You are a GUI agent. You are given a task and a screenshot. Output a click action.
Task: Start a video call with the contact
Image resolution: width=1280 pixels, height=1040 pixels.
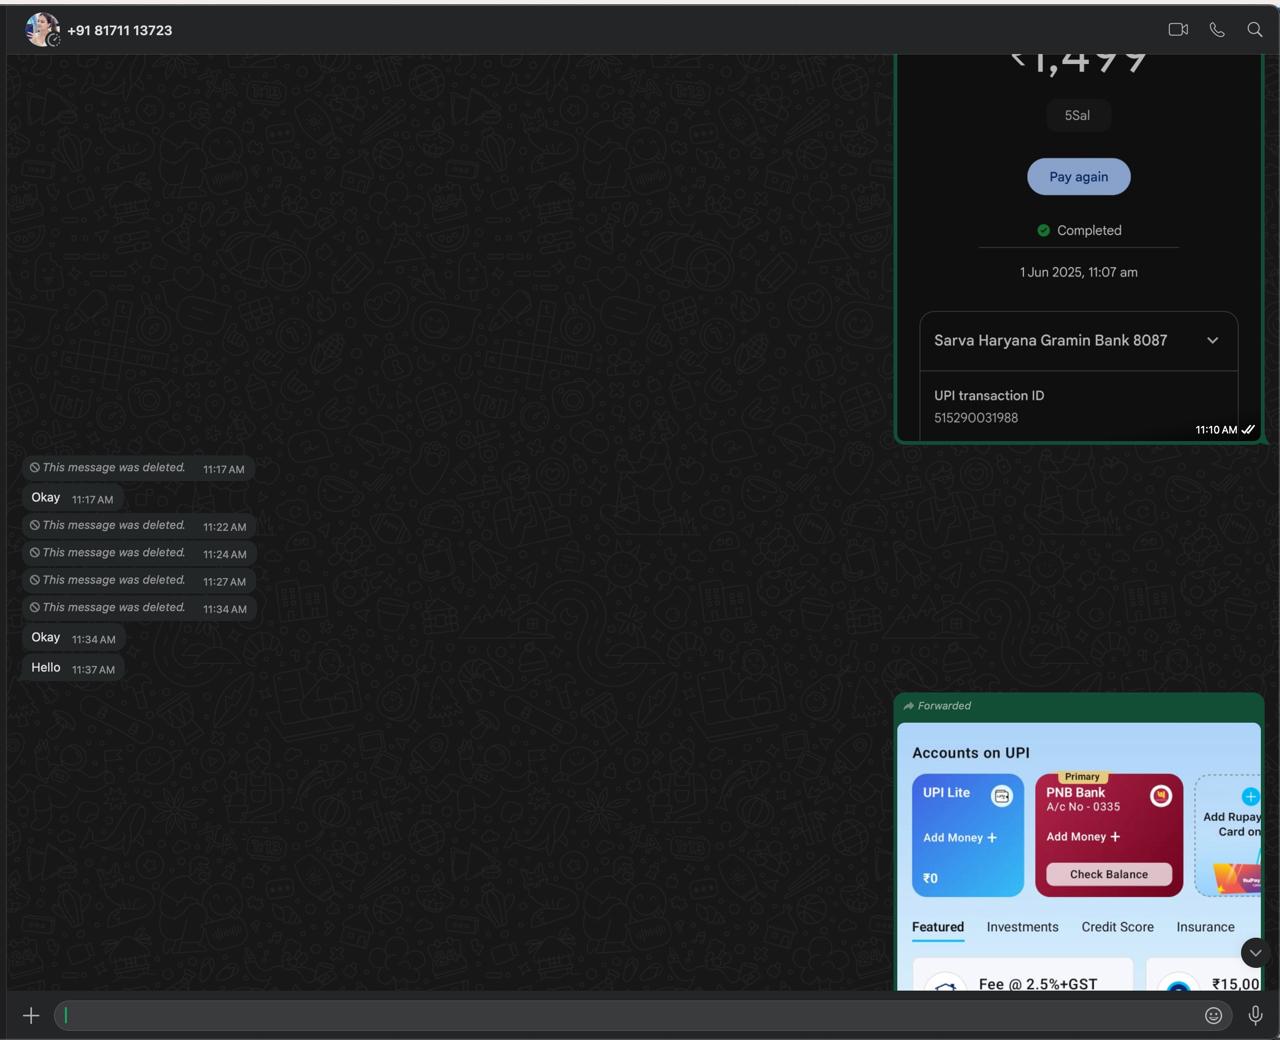click(1178, 30)
